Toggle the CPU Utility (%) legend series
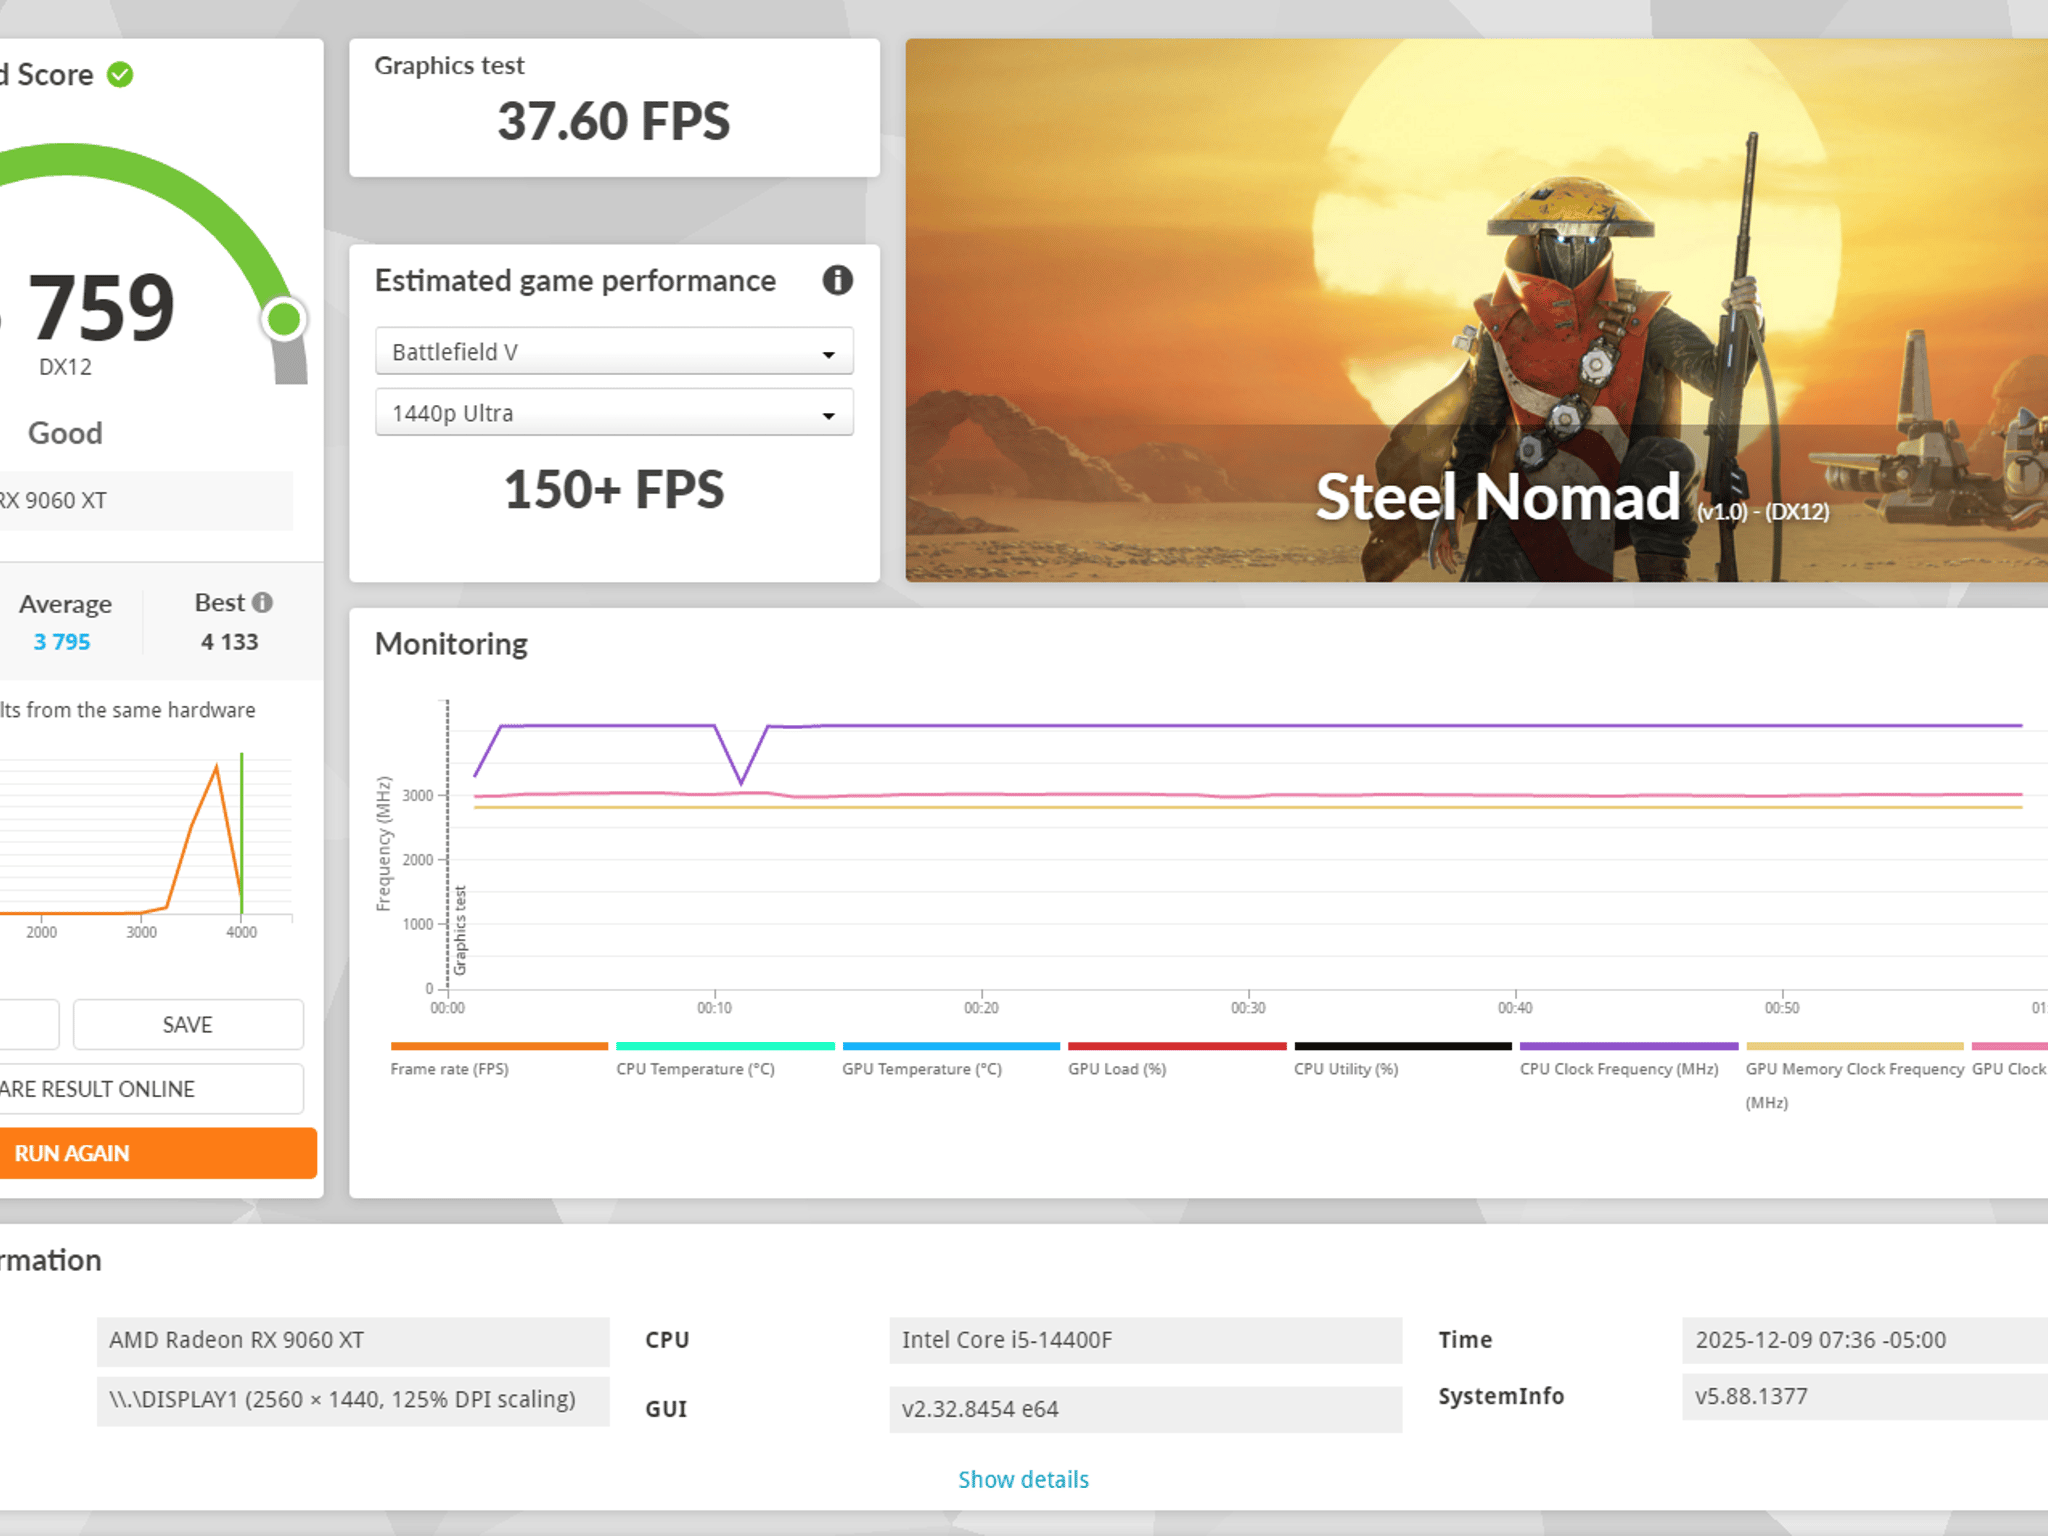The image size is (2048, 1536). point(1402,1059)
